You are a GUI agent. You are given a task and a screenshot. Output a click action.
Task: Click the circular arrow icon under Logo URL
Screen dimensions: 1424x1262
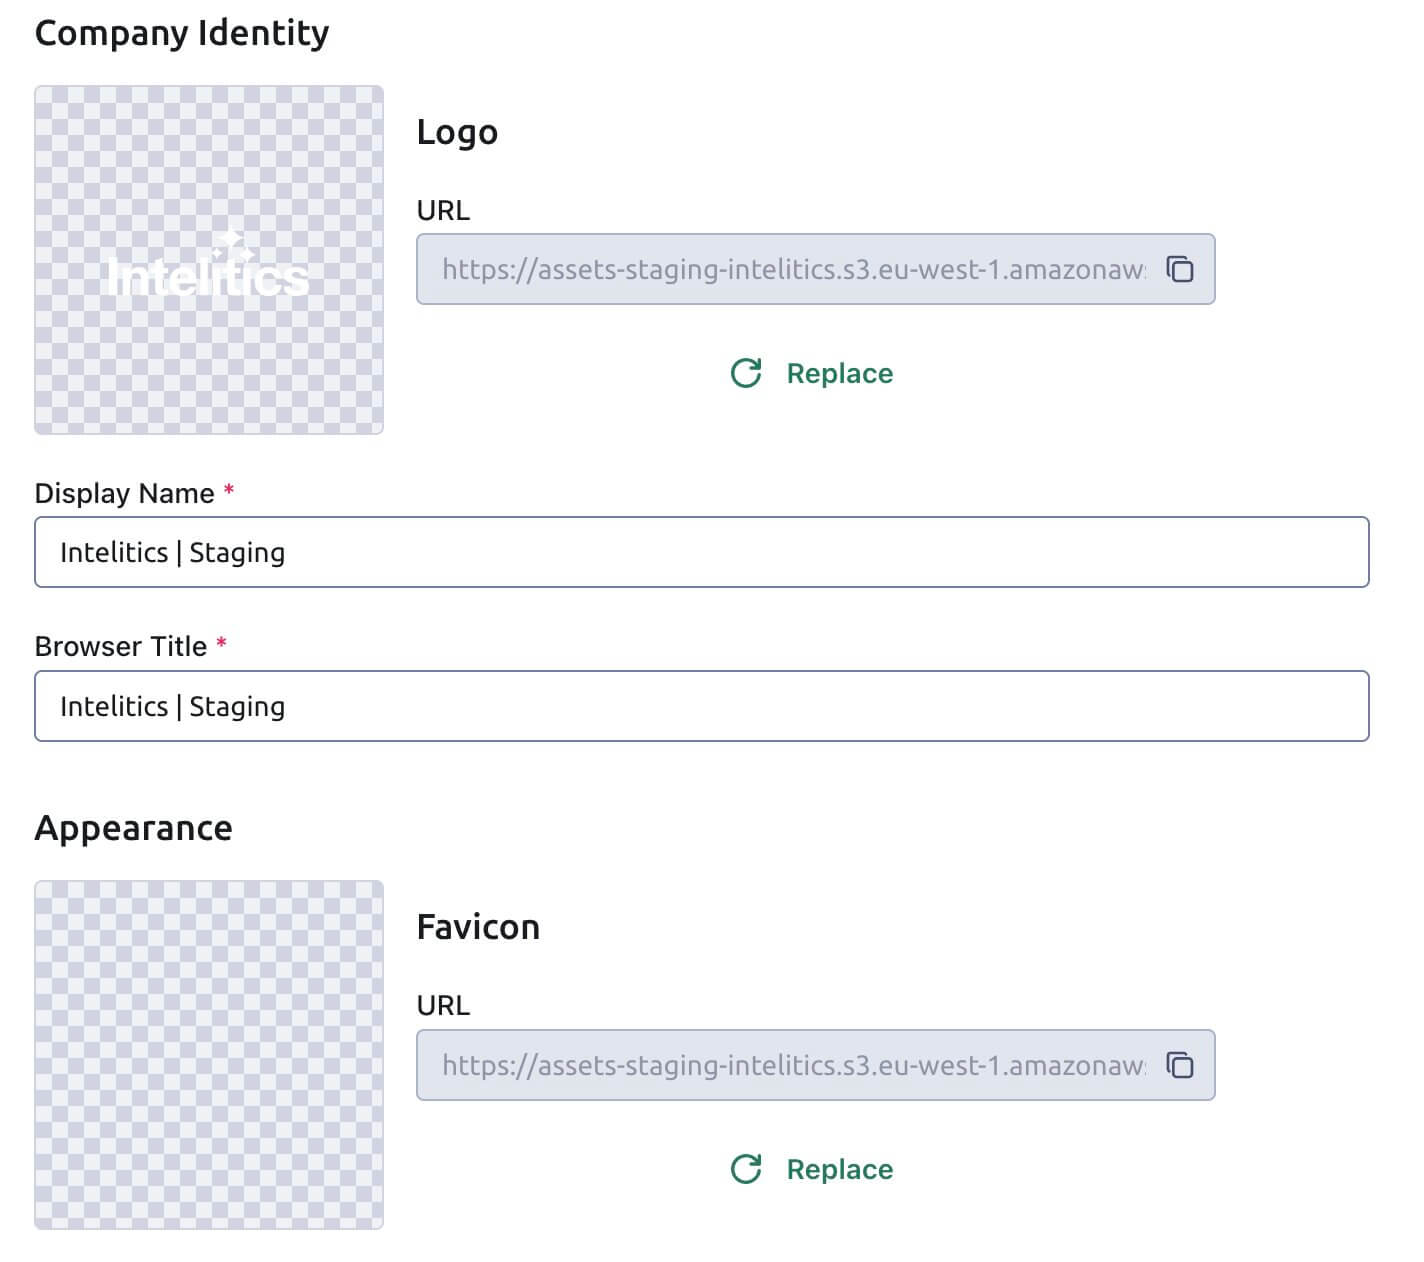point(746,373)
